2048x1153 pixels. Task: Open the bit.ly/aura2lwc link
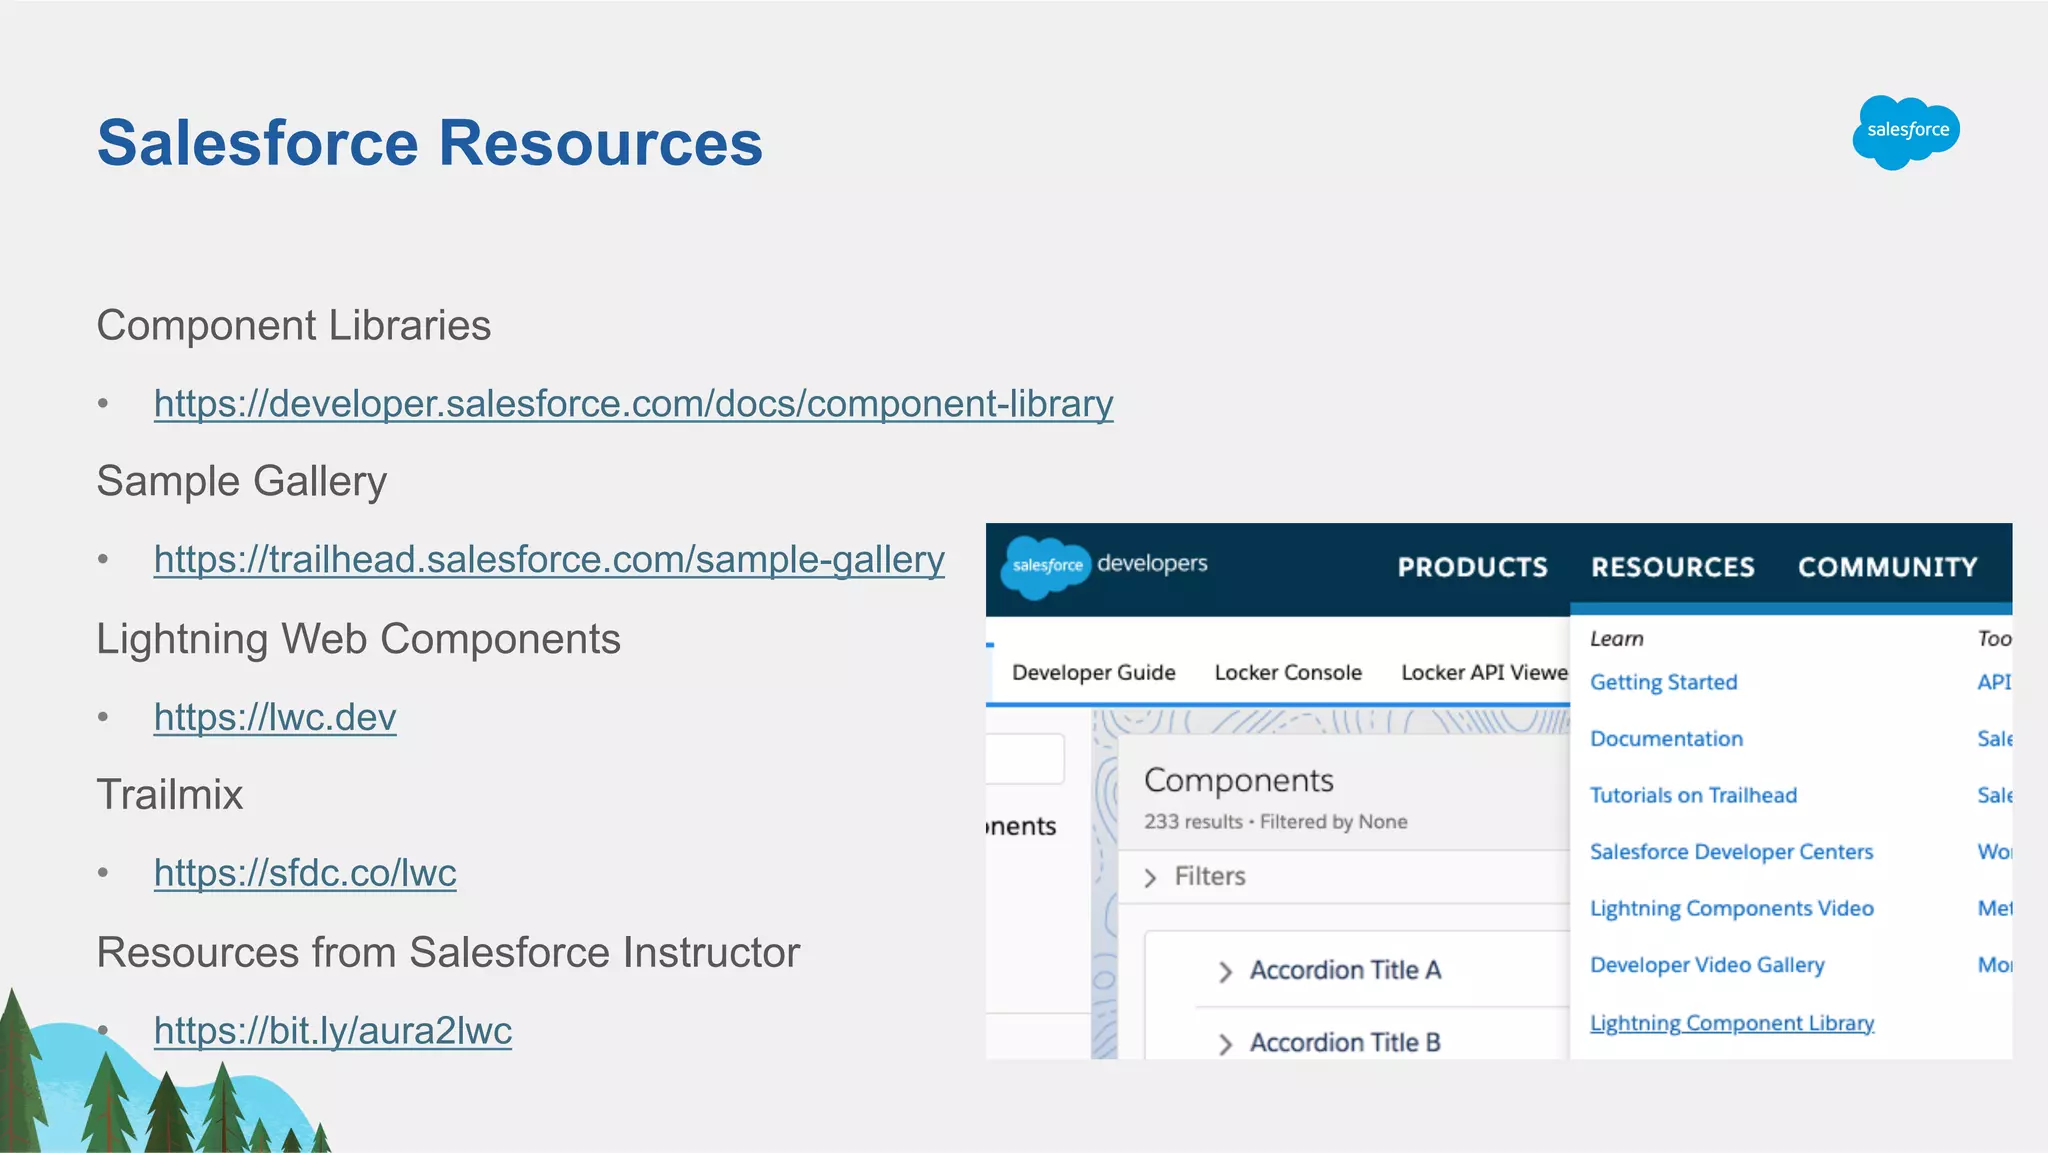tap(333, 1030)
